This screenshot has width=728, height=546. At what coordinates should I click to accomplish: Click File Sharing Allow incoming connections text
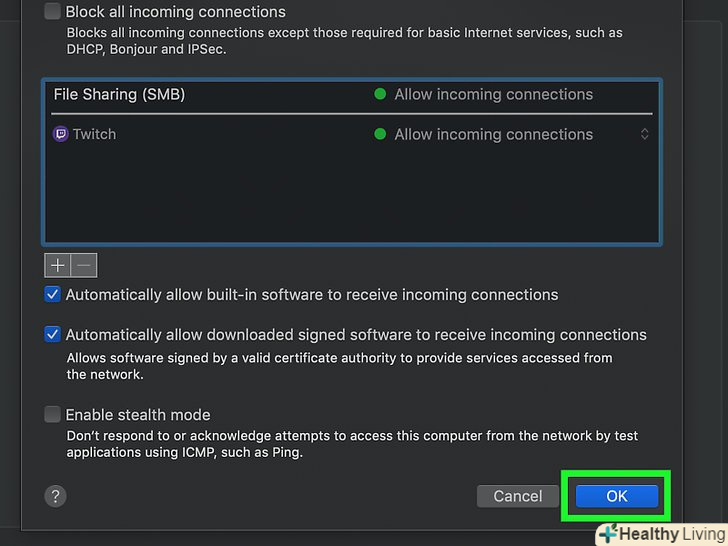493,94
